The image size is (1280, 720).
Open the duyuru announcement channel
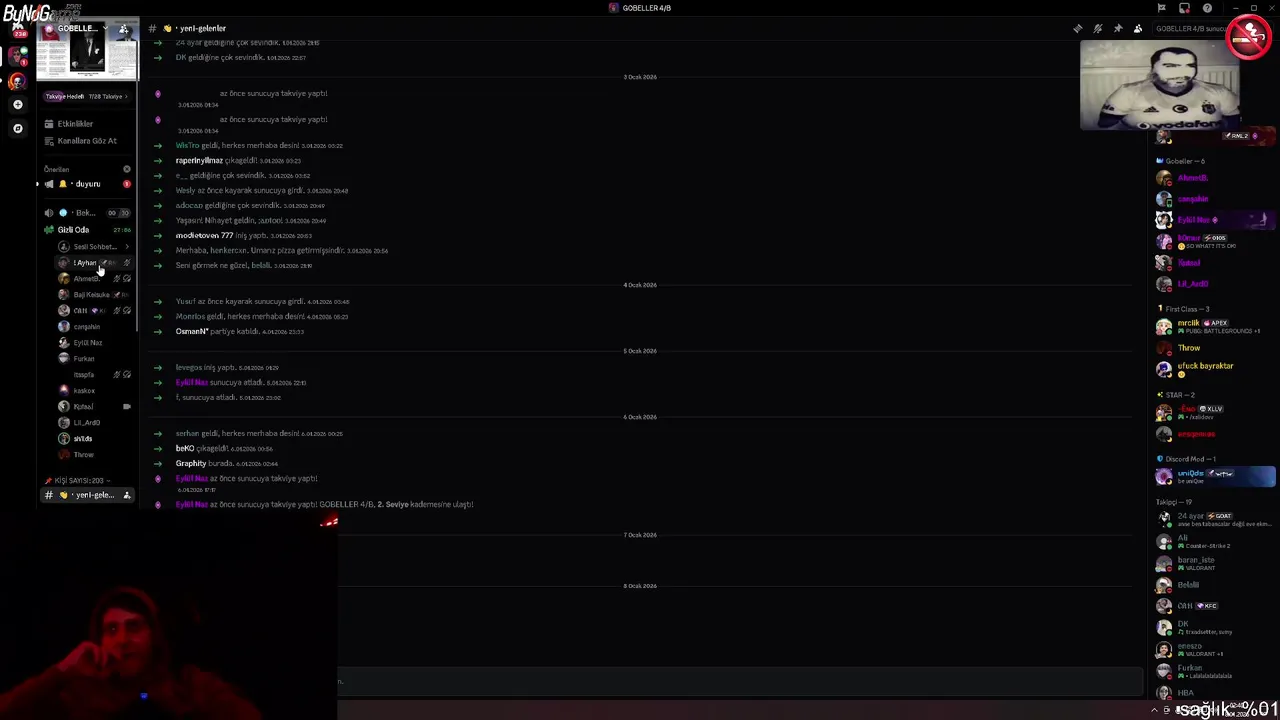click(87, 184)
